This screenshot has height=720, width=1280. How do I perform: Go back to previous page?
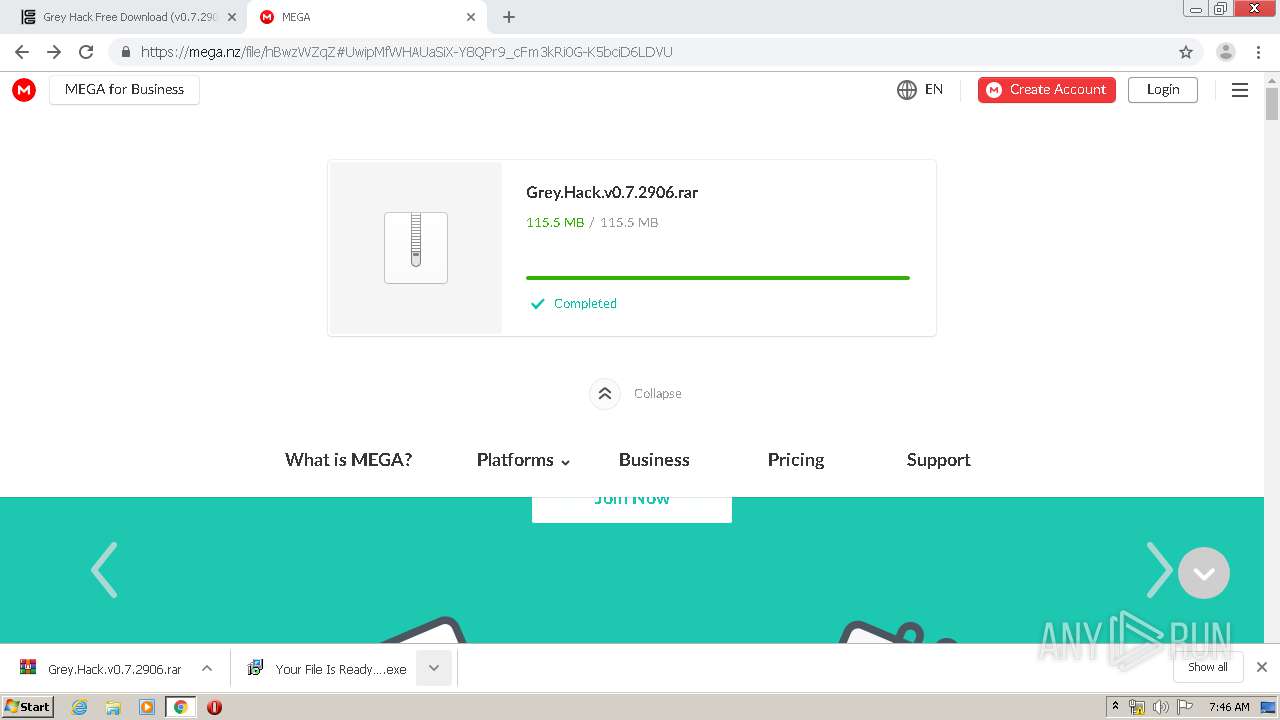click(22, 52)
